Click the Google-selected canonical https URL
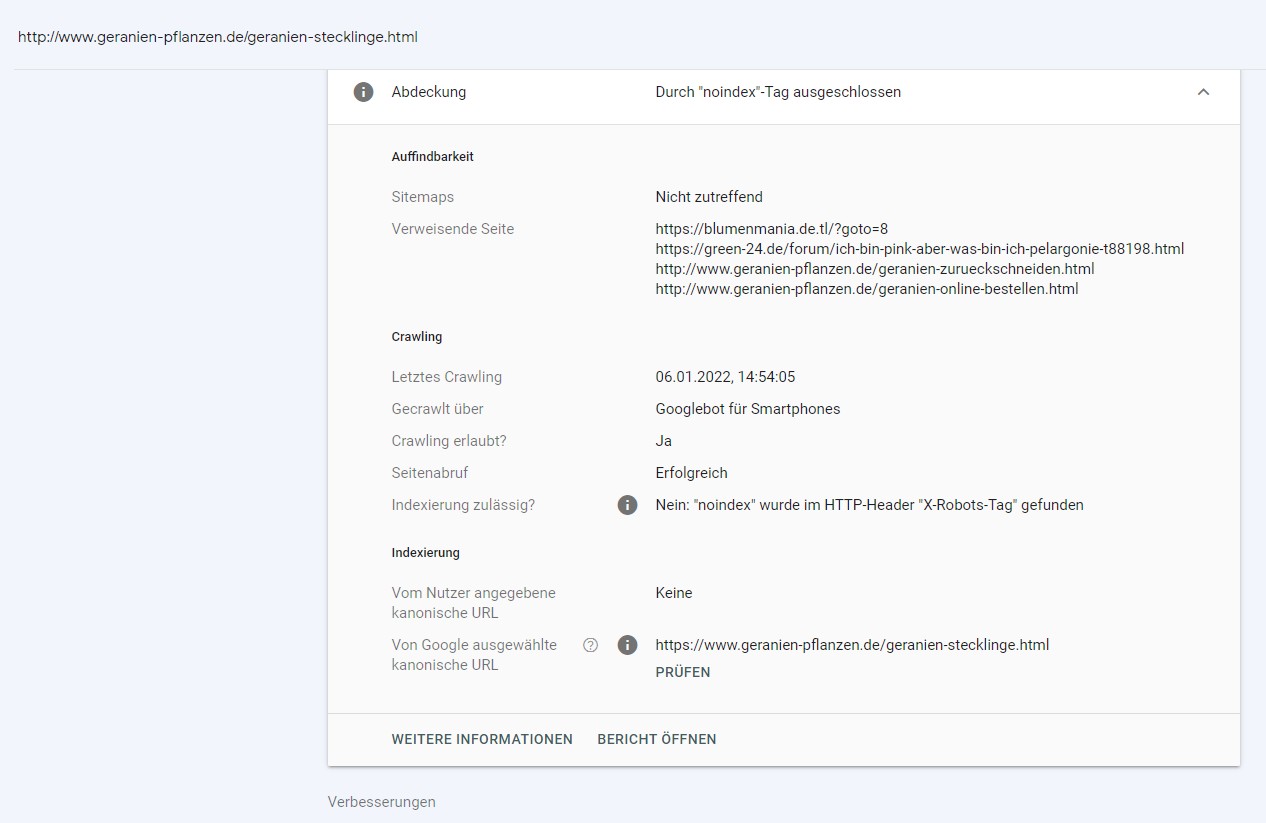Image resolution: width=1266 pixels, height=823 pixels. (852, 645)
